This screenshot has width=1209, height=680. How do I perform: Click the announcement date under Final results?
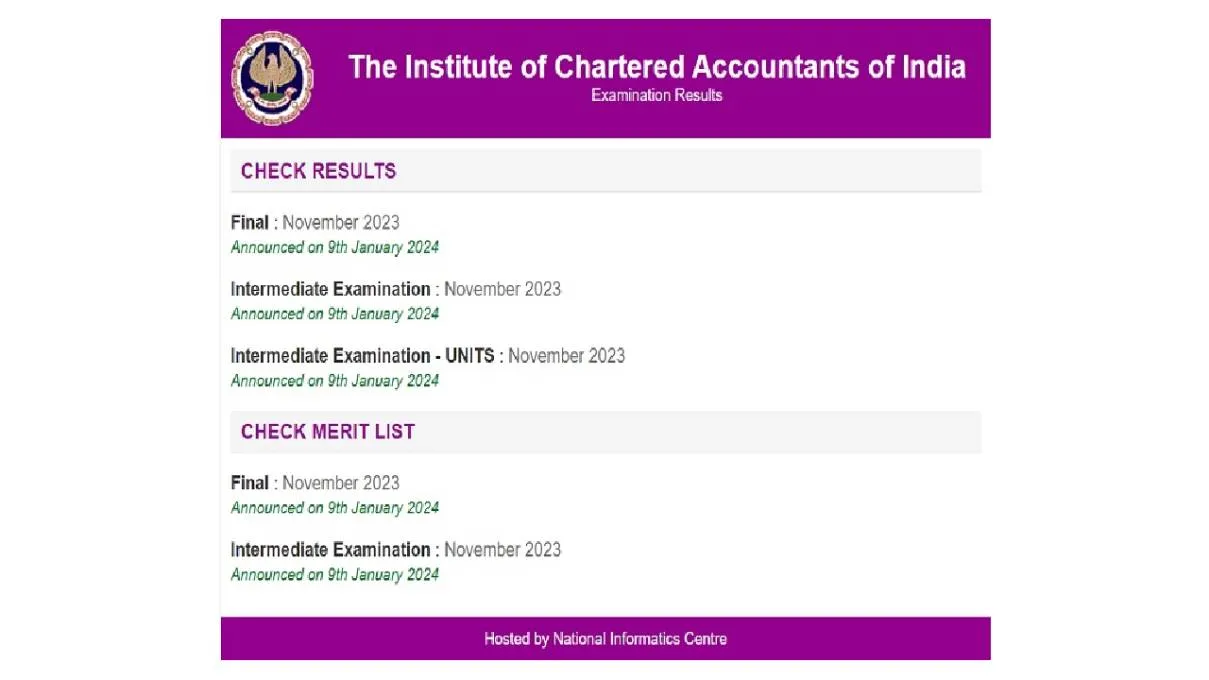click(x=334, y=247)
